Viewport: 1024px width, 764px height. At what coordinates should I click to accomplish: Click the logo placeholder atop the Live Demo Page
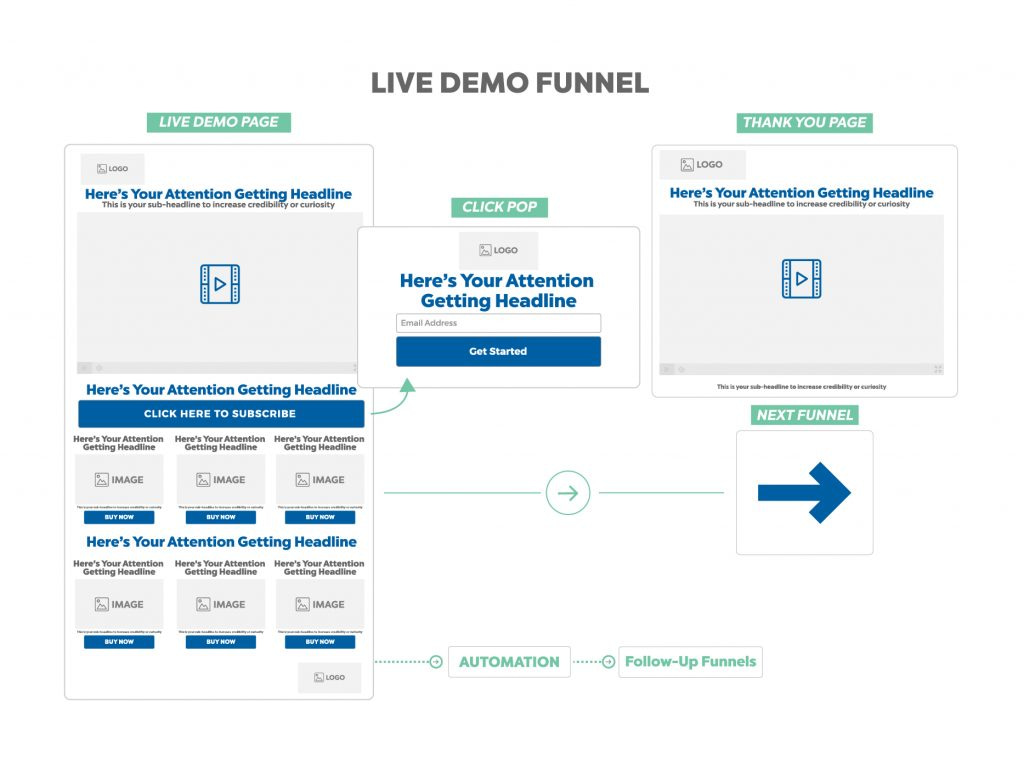tap(112, 168)
